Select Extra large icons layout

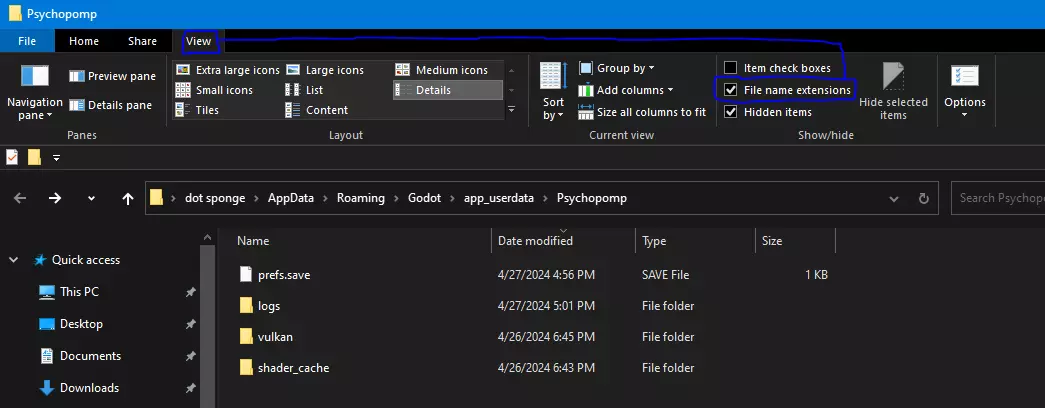click(228, 70)
